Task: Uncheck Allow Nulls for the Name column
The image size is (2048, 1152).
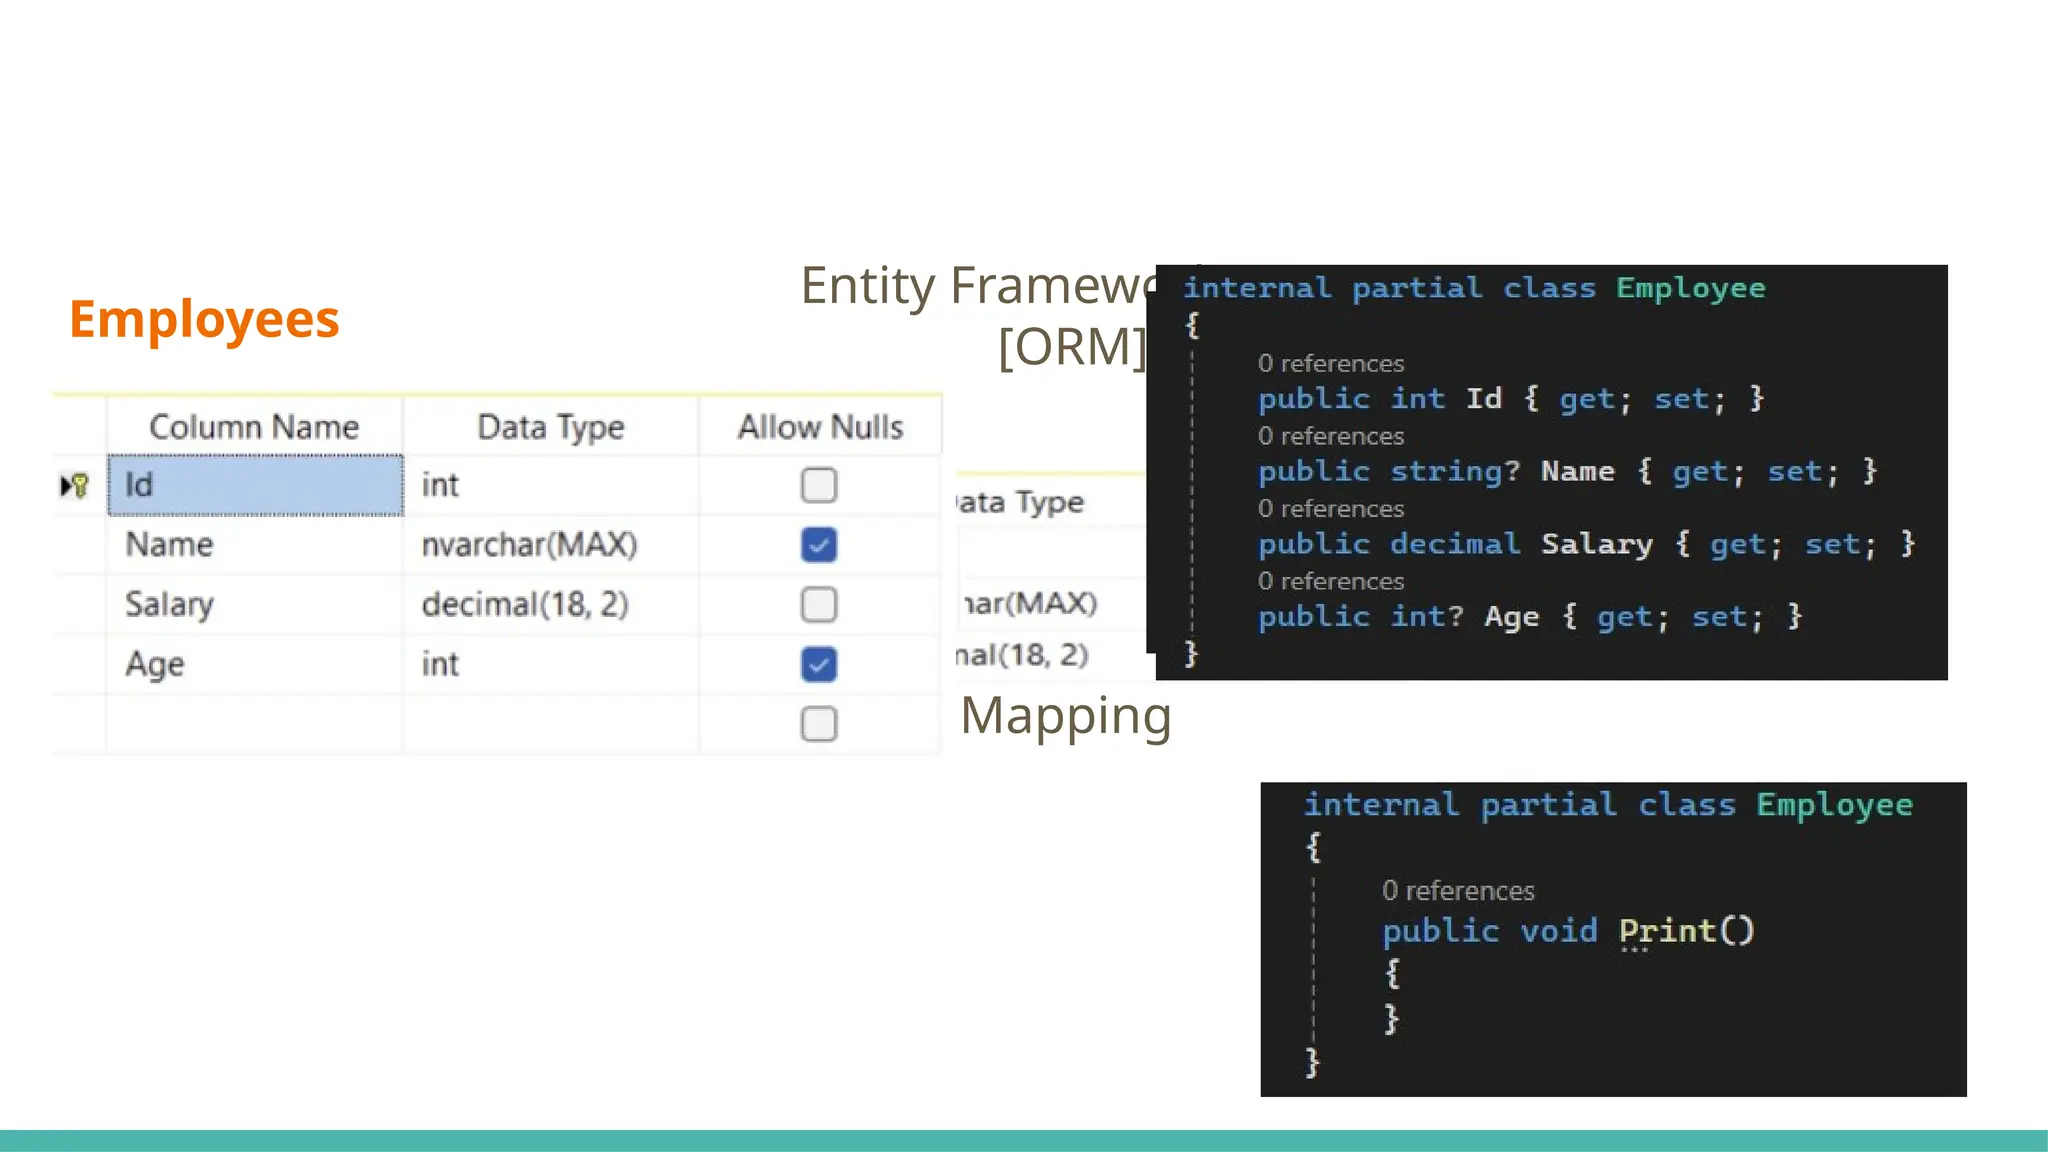Action: click(x=819, y=545)
